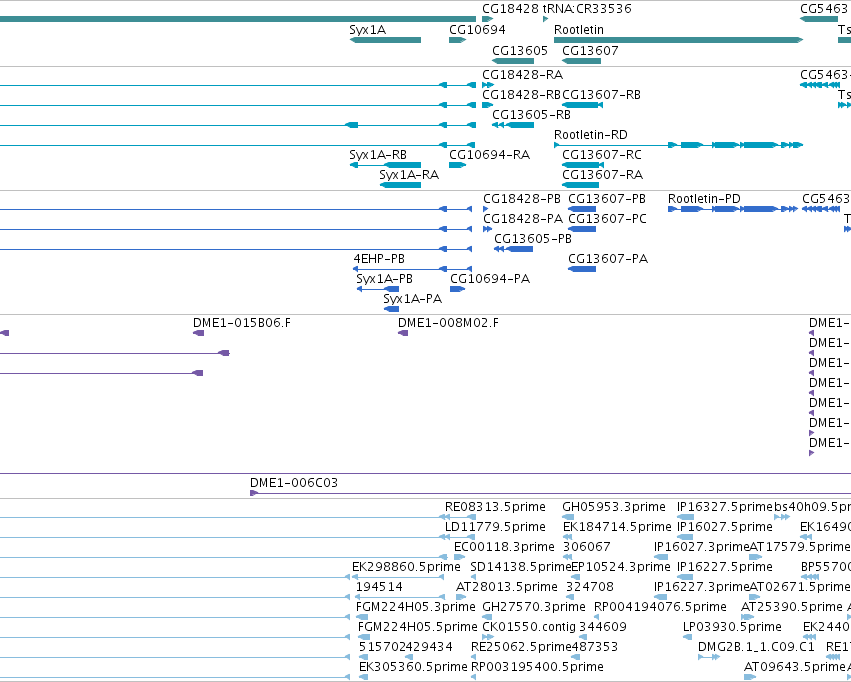The width and height of the screenshot is (851, 682).
Task: Click the 344609 feature label
Action: [x=603, y=627]
